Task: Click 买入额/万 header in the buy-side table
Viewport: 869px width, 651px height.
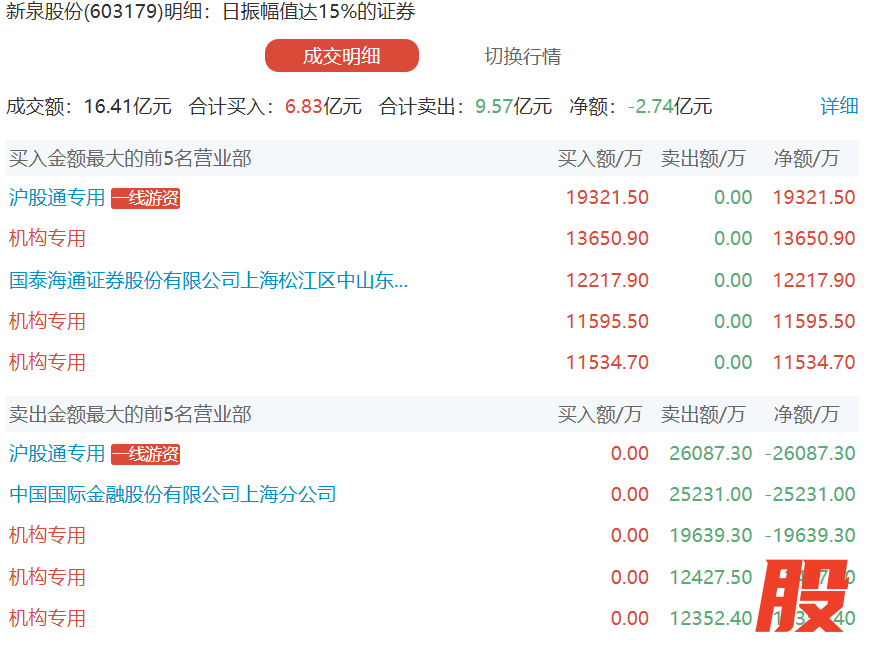Action: (x=600, y=158)
